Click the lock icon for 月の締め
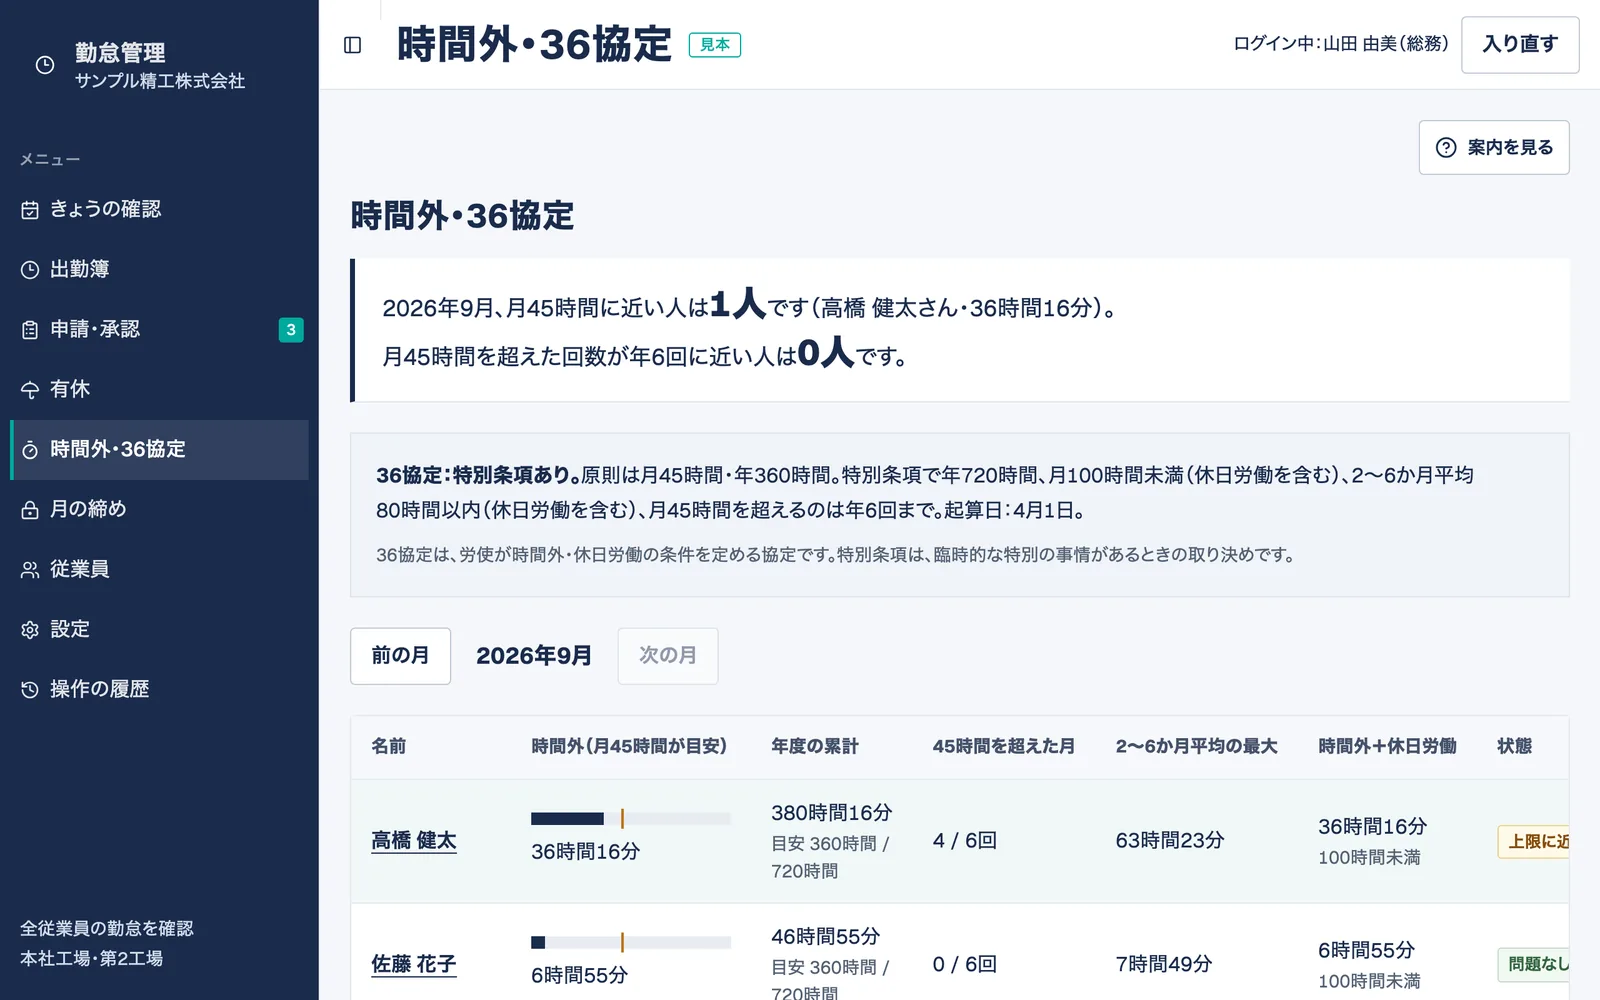Image resolution: width=1600 pixels, height=1000 pixels. (x=30, y=510)
